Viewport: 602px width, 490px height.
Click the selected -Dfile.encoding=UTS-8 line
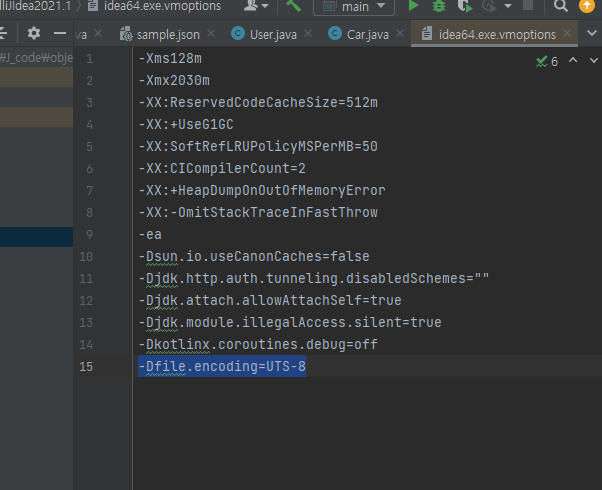click(x=222, y=366)
